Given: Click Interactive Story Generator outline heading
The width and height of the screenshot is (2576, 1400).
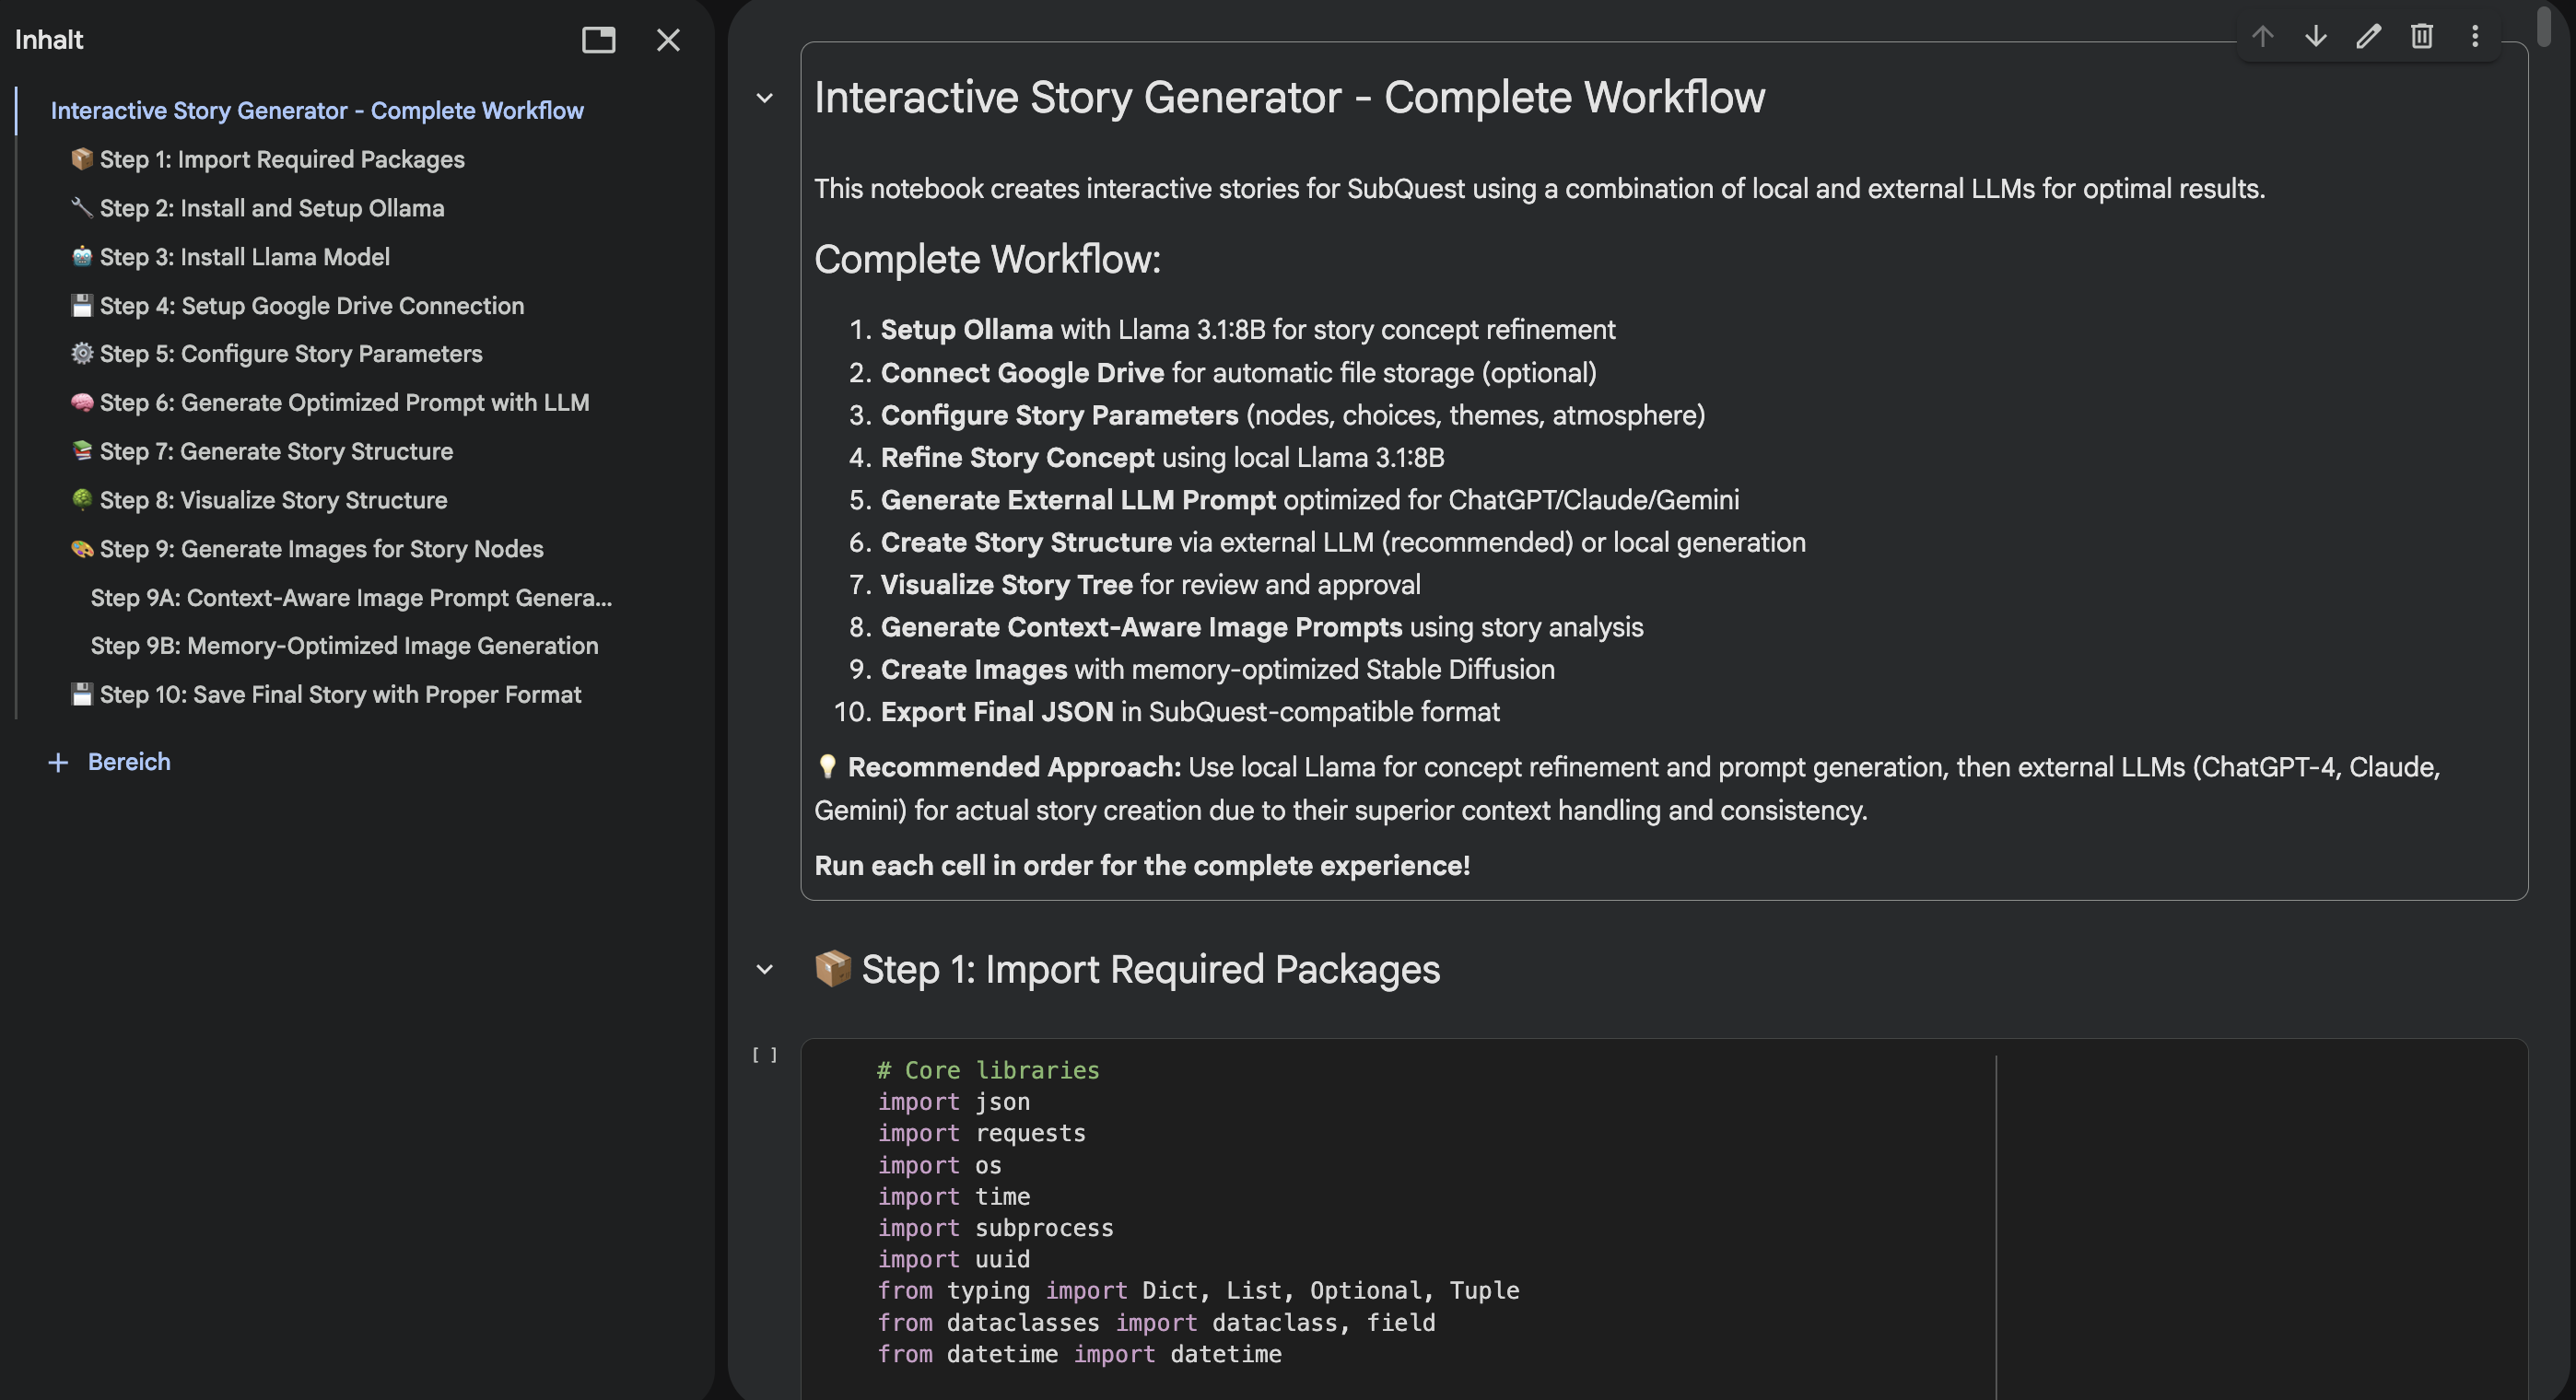Looking at the screenshot, I should [x=317, y=110].
